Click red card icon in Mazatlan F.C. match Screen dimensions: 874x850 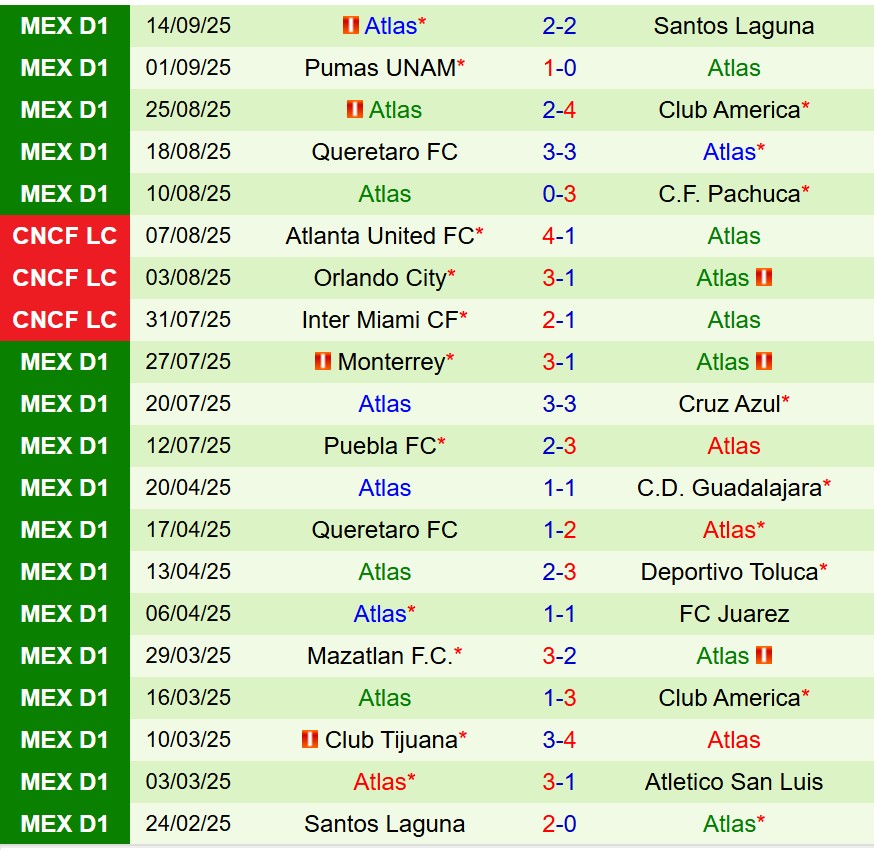coord(764,656)
